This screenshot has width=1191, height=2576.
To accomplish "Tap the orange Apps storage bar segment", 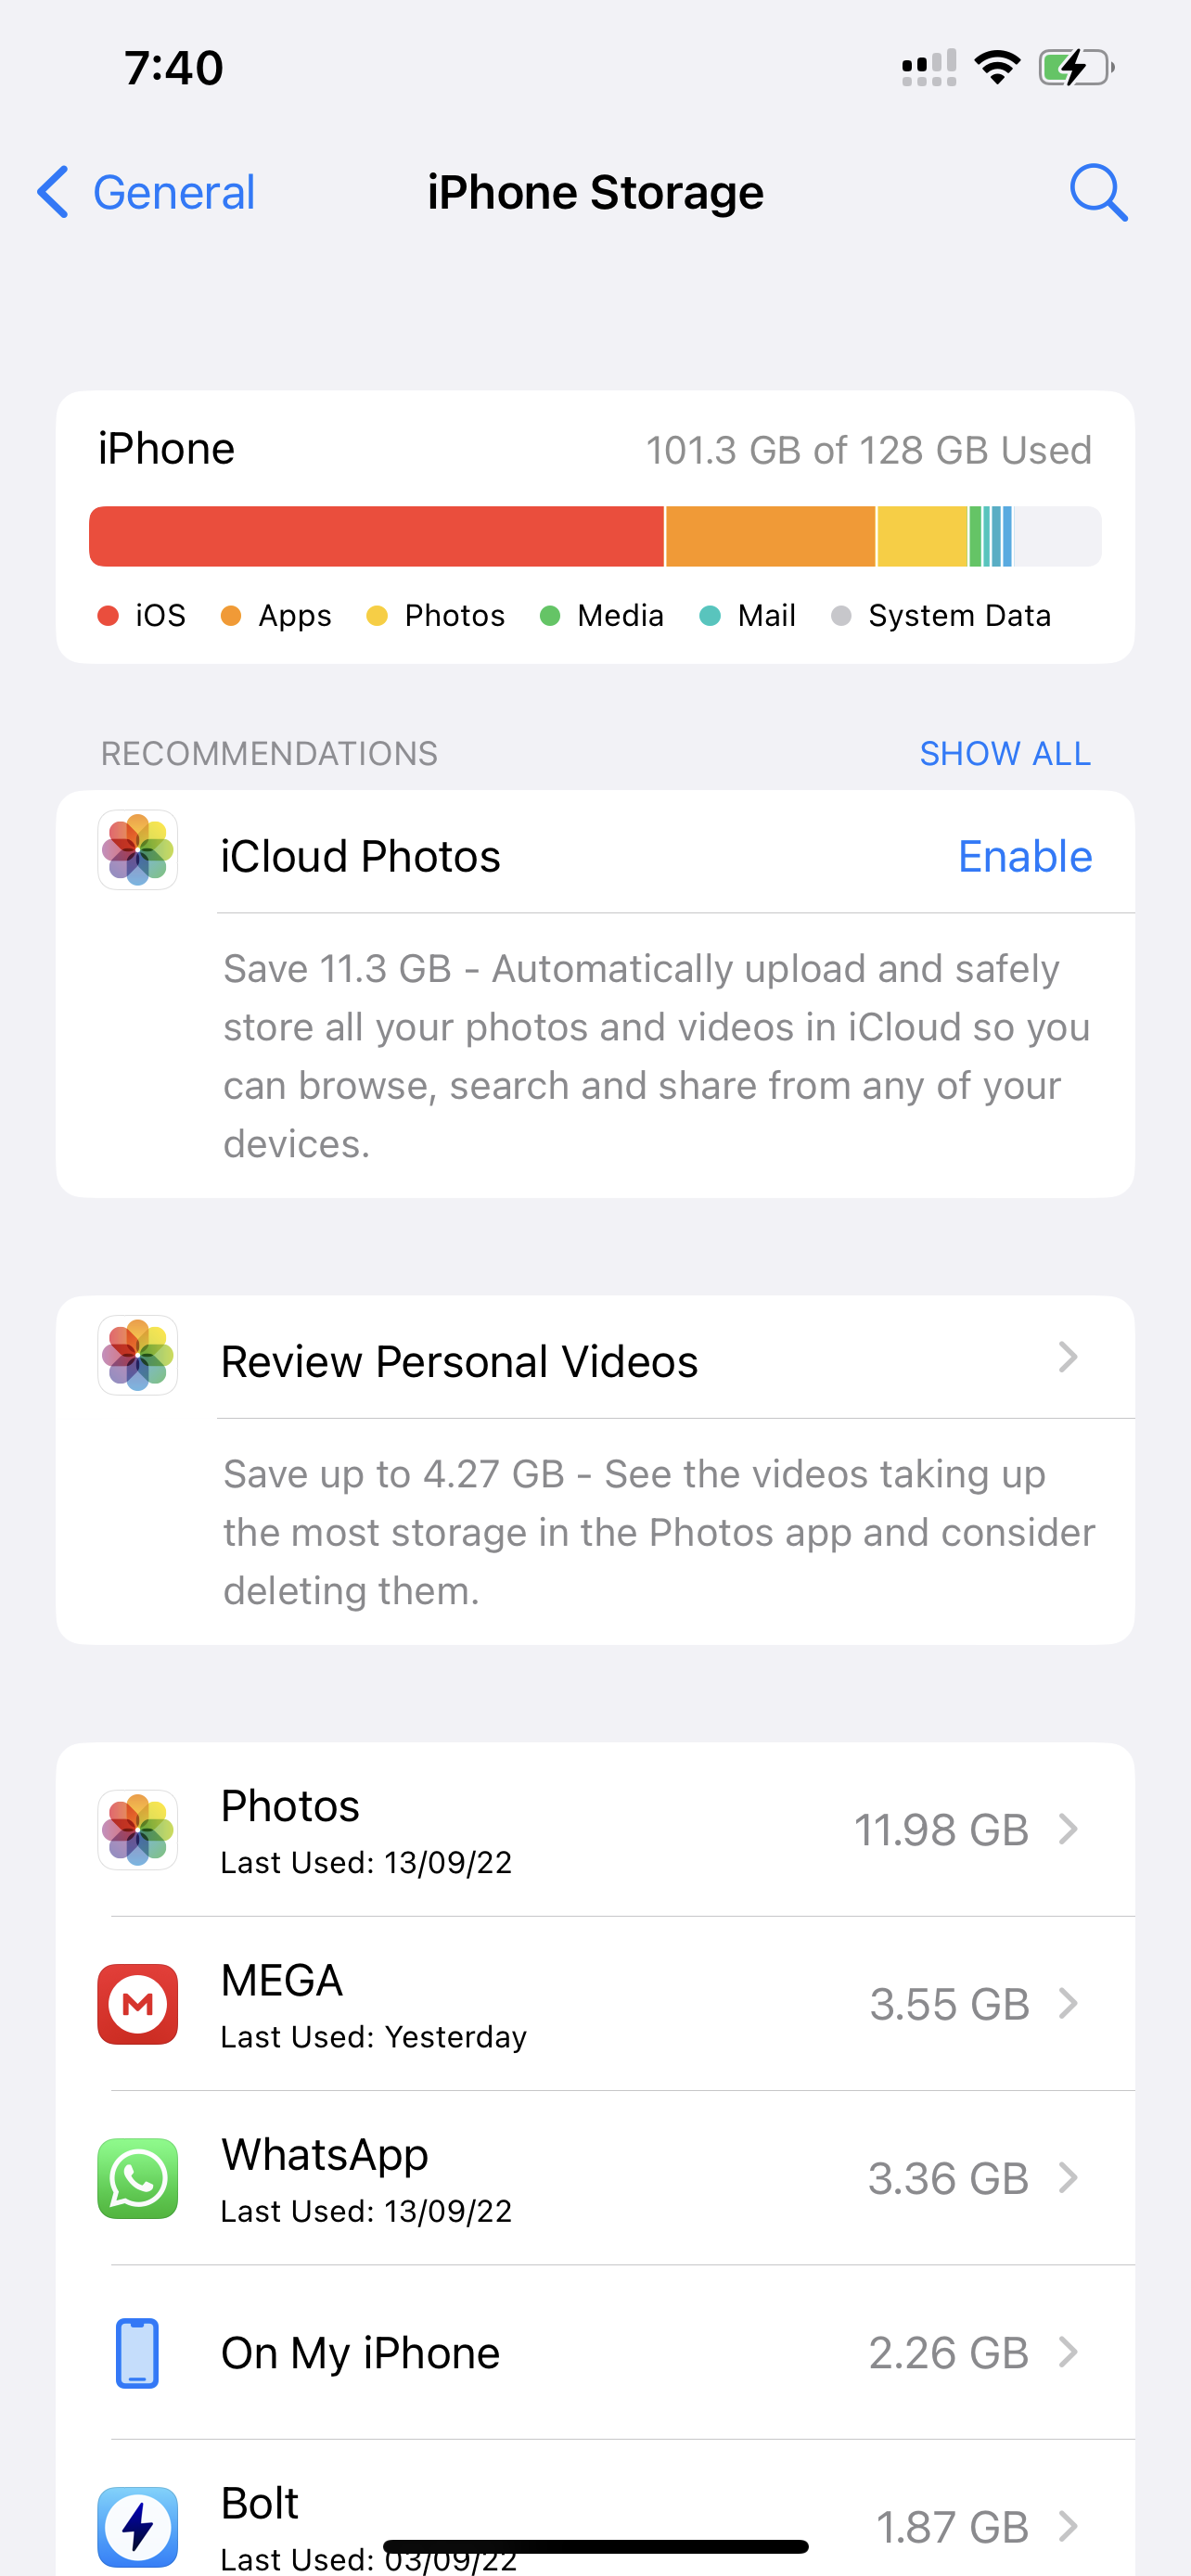I will (x=770, y=536).
